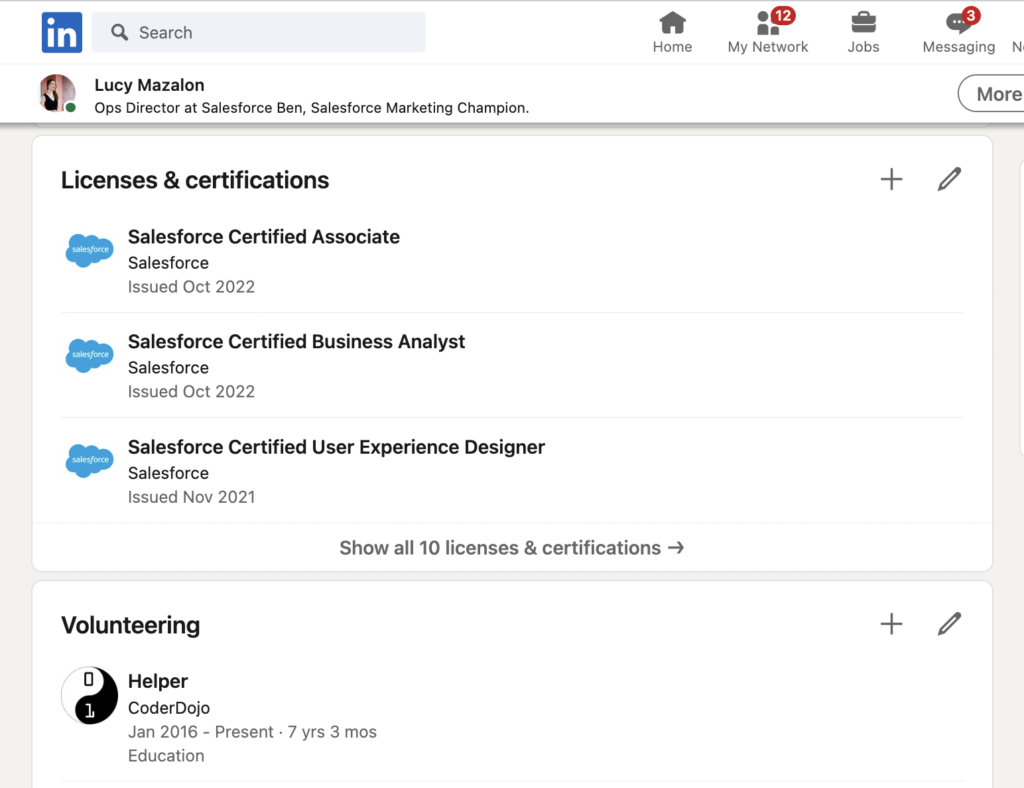1024x788 pixels.
Task: Open My Network with 12 notifications
Action: point(766,31)
